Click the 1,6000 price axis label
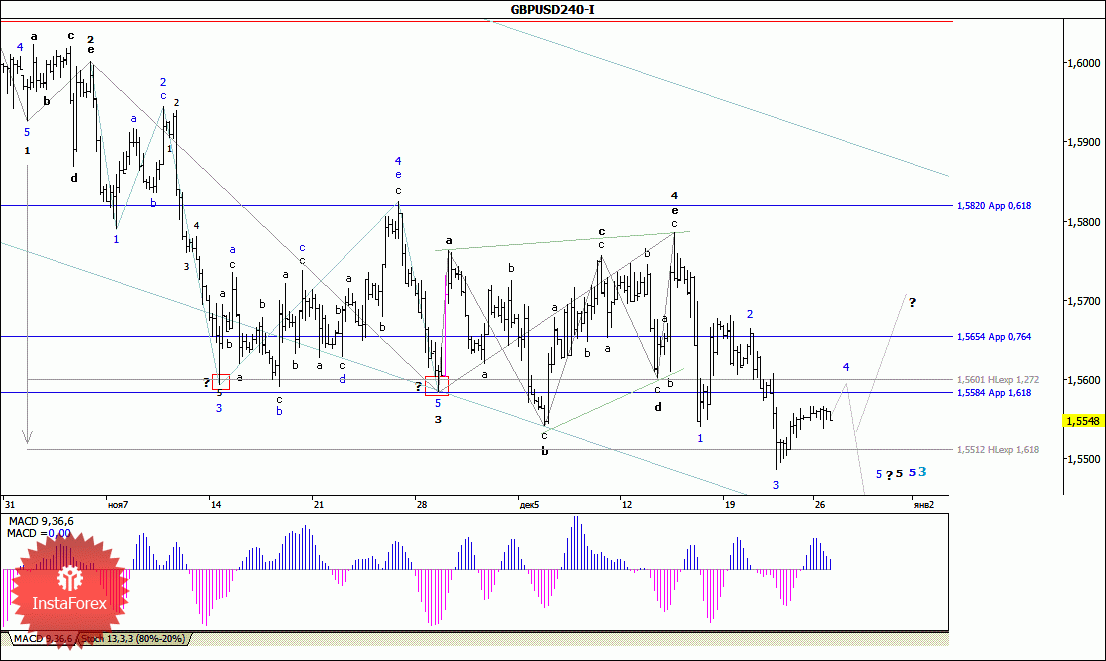Screen dimensions: 1106x661 tap(1083, 63)
